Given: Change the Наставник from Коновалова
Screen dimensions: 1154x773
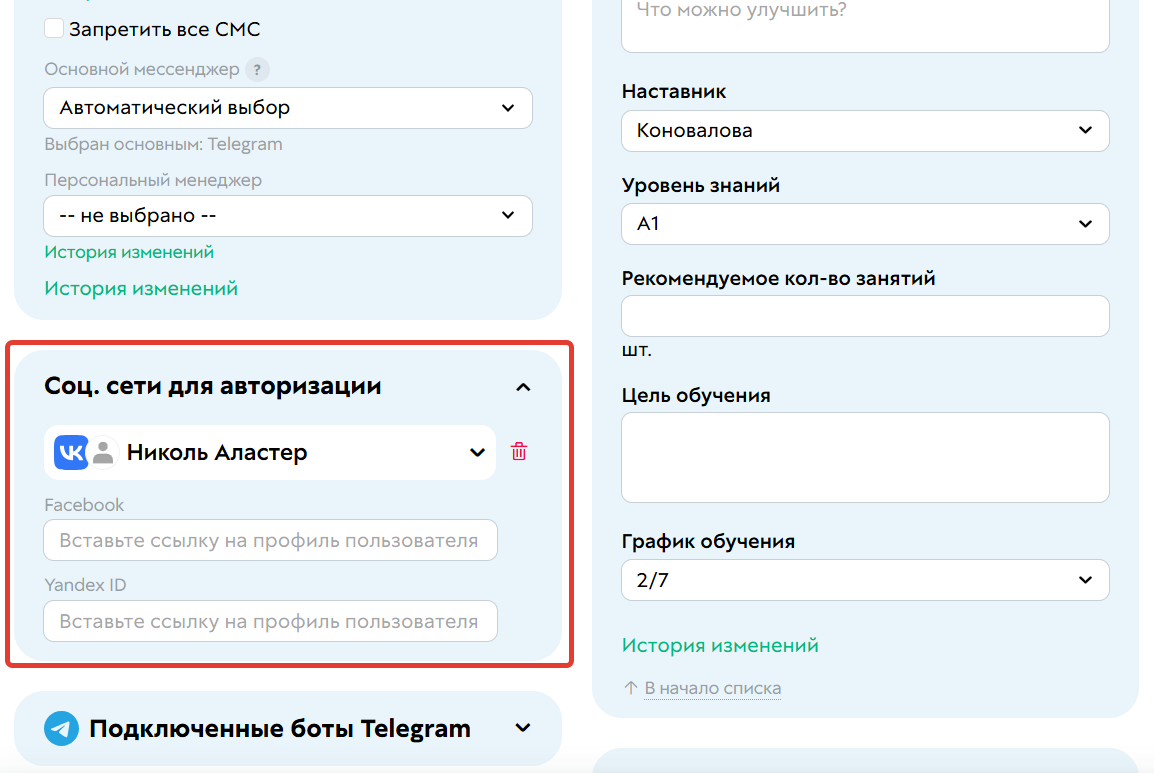Looking at the screenshot, I should pos(864,130).
